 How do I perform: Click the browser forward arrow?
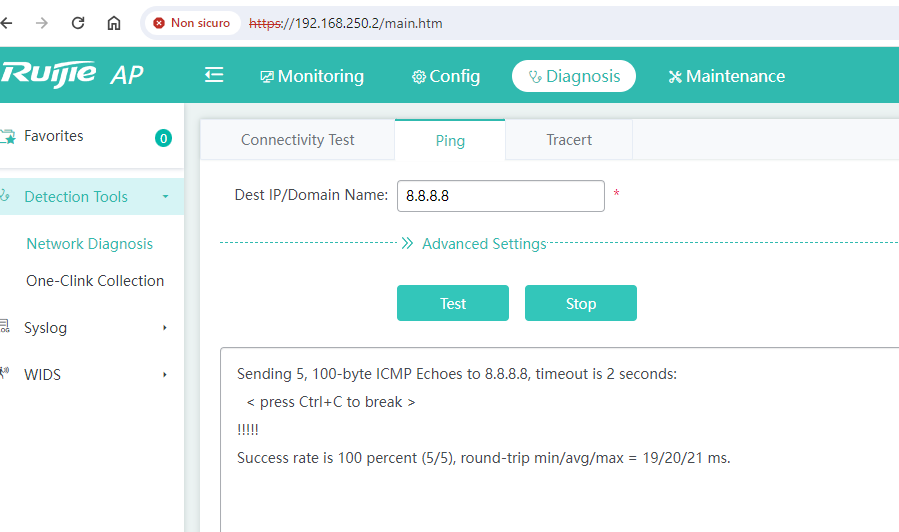(41, 23)
